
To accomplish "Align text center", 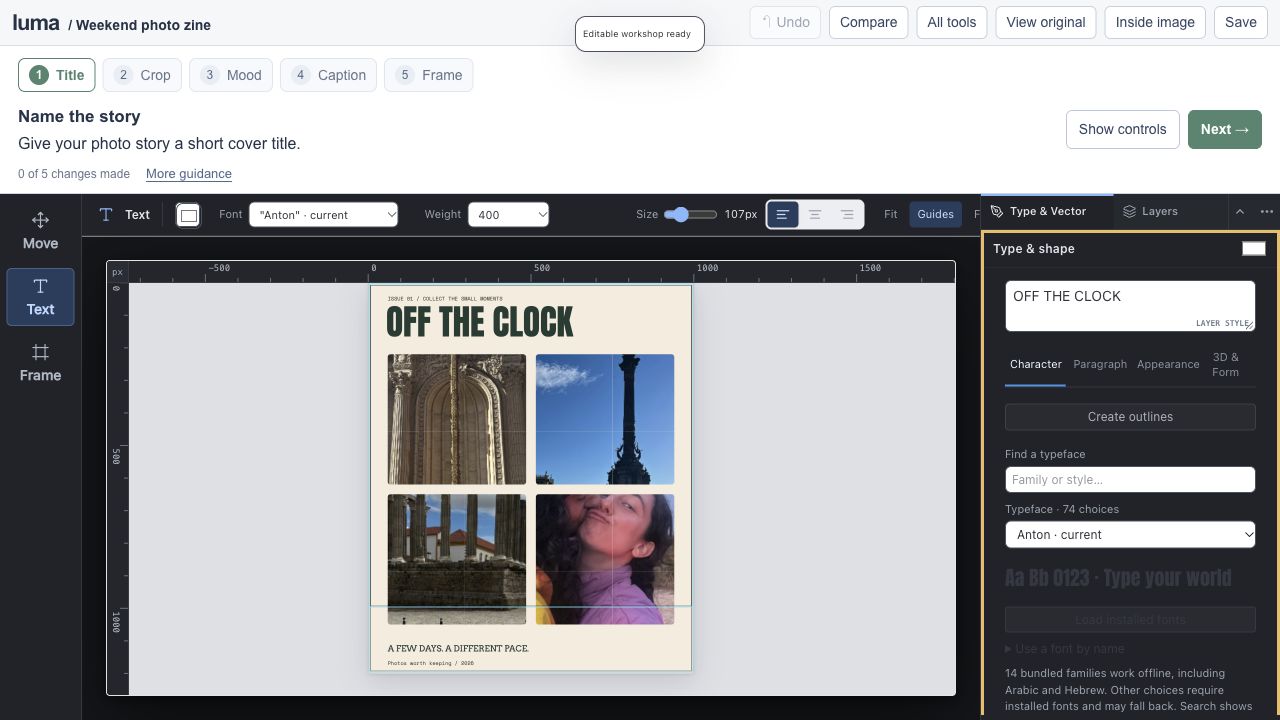I will (815, 215).
